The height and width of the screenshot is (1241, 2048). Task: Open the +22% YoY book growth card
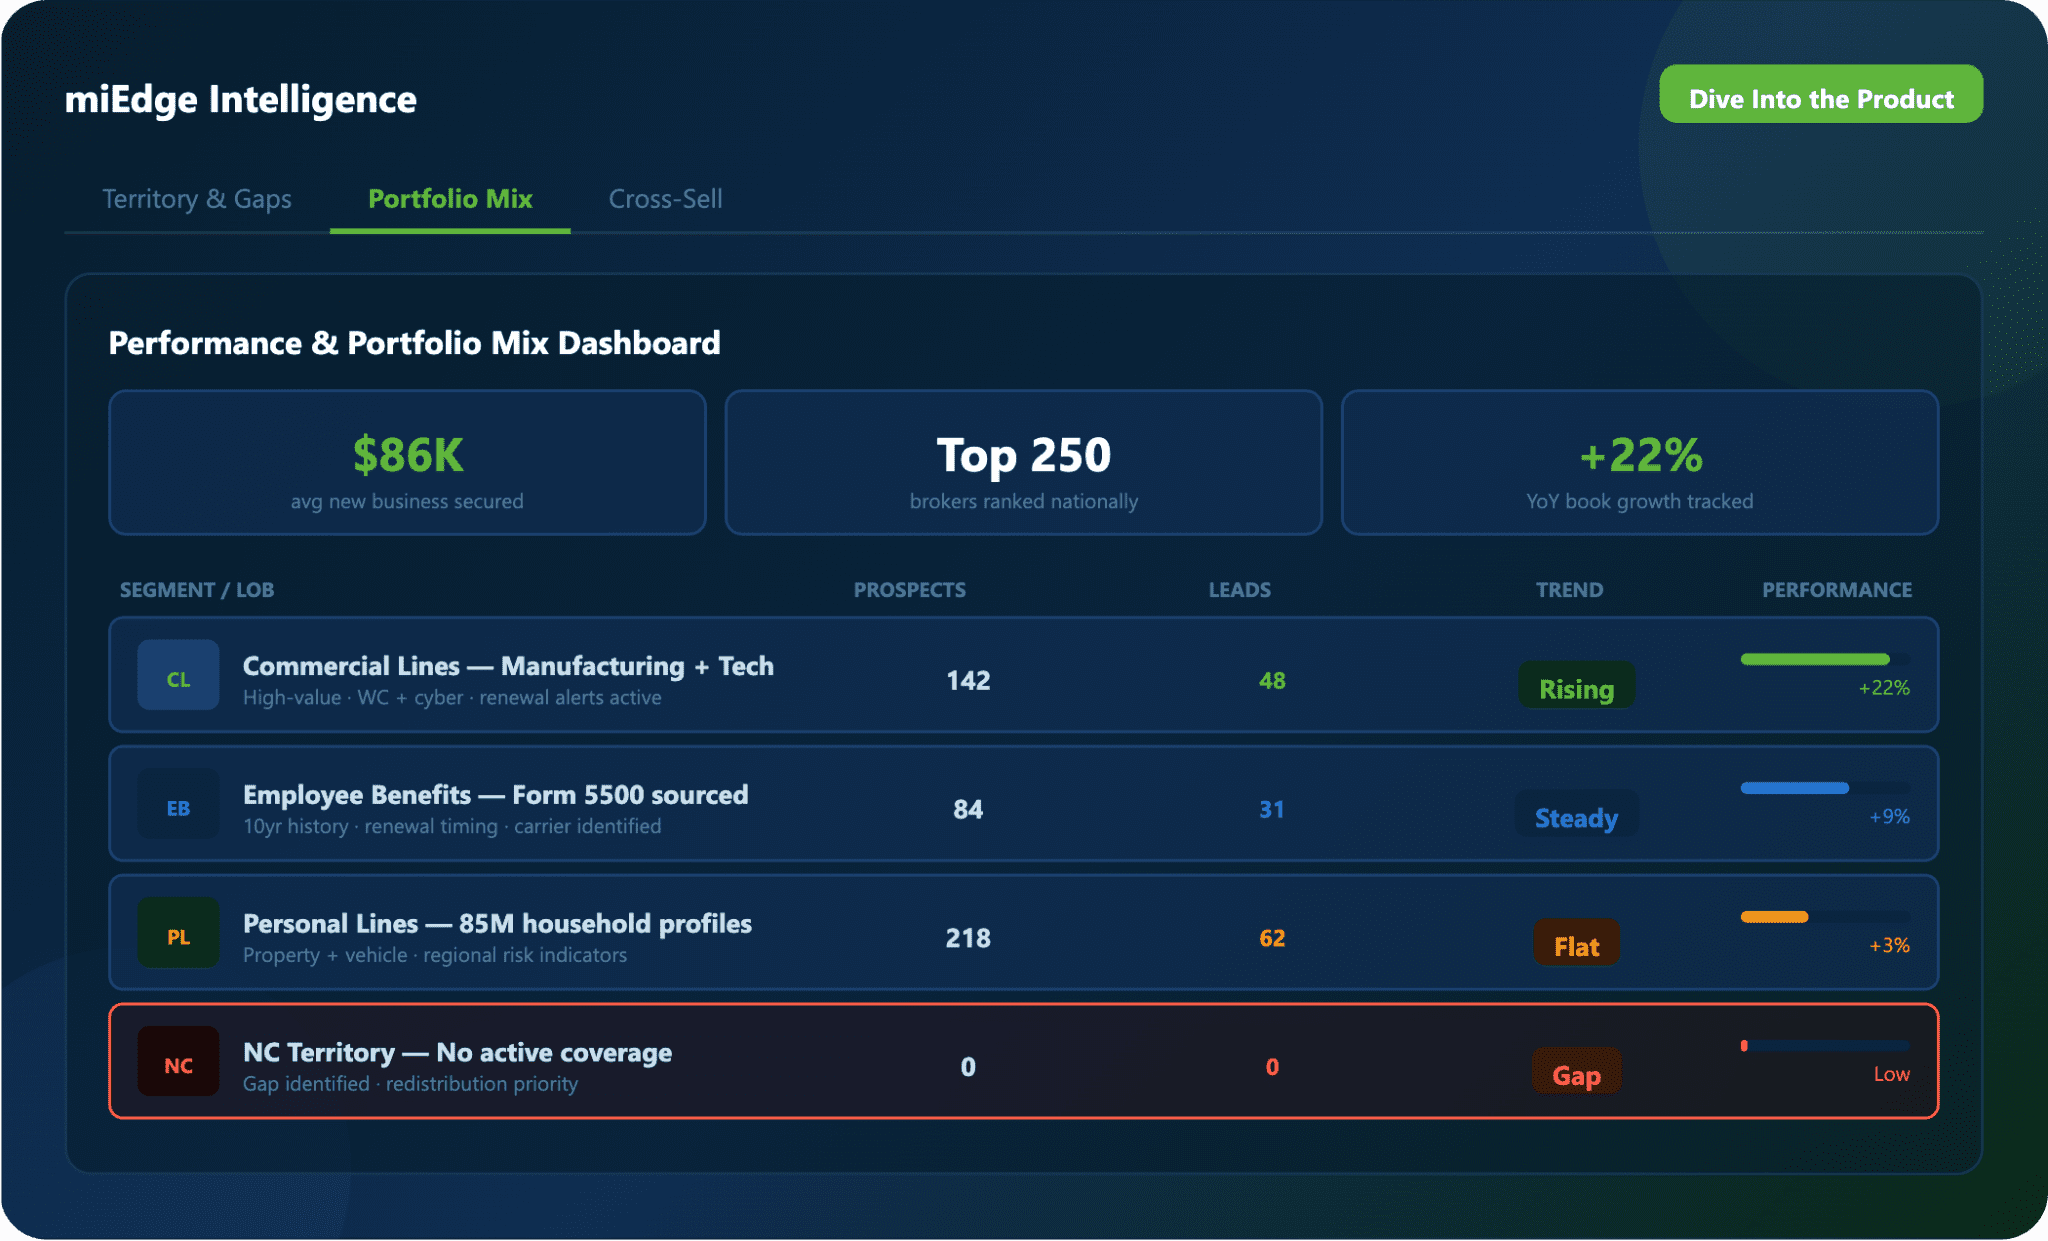click(1639, 462)
